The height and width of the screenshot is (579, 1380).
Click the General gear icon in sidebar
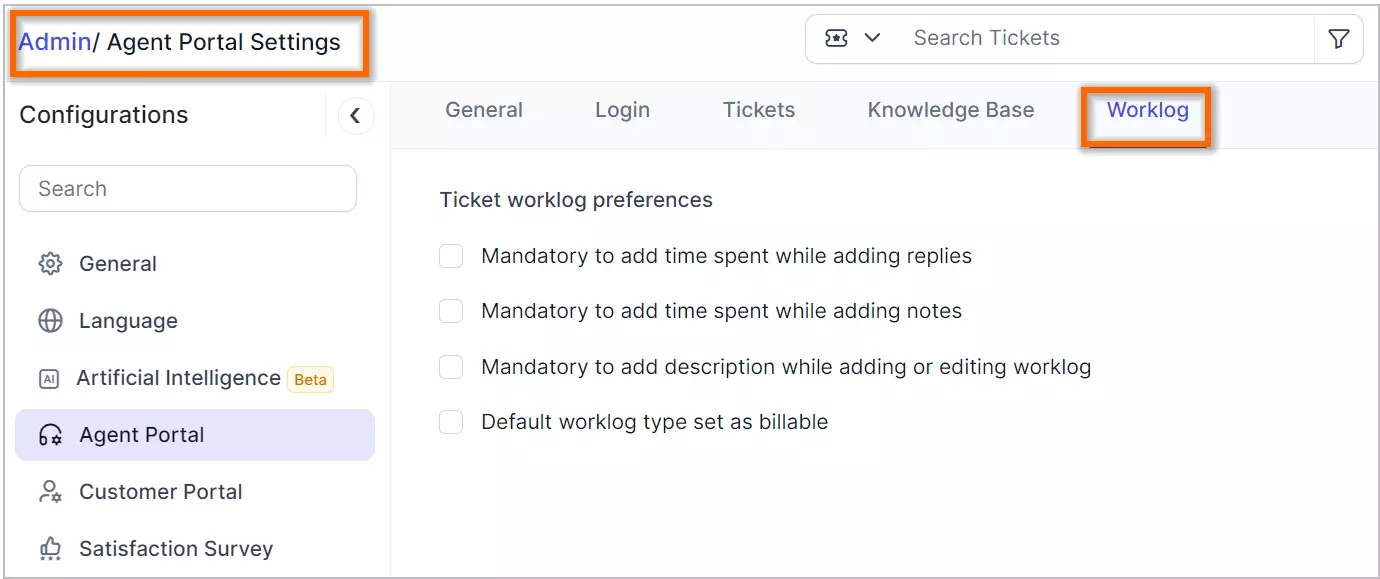click(50, 264)
